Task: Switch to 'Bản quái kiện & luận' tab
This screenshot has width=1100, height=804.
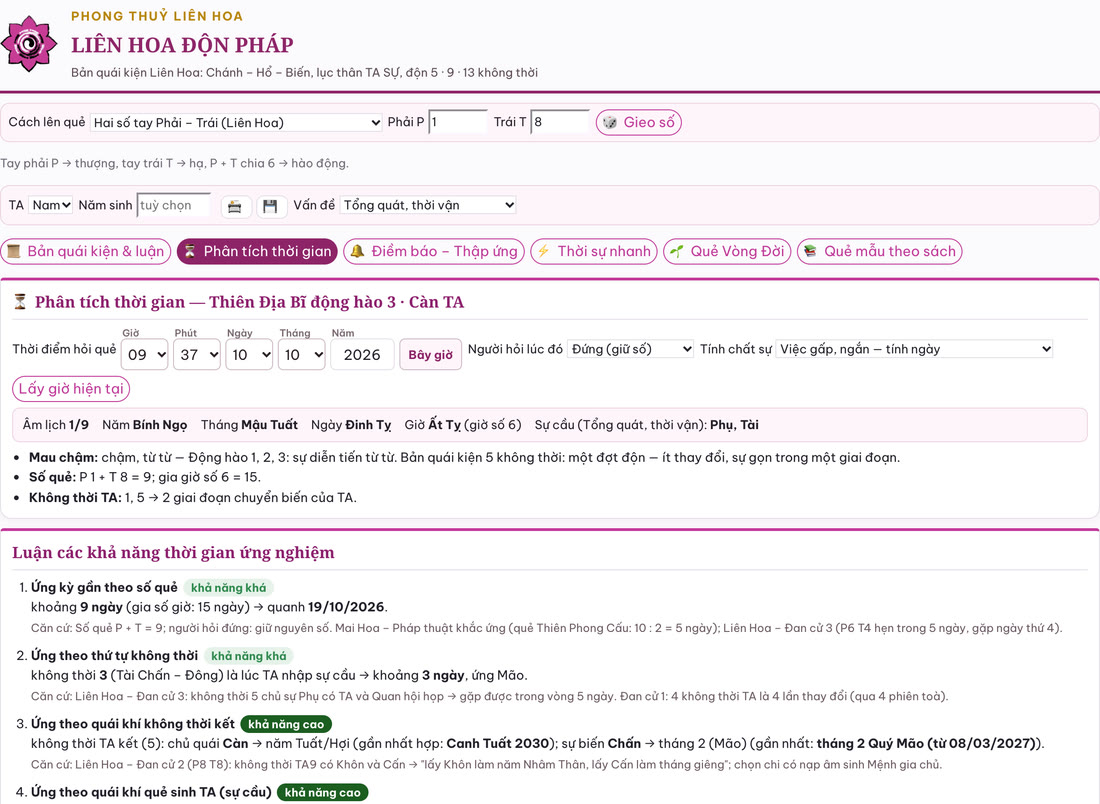Action: 86,251
